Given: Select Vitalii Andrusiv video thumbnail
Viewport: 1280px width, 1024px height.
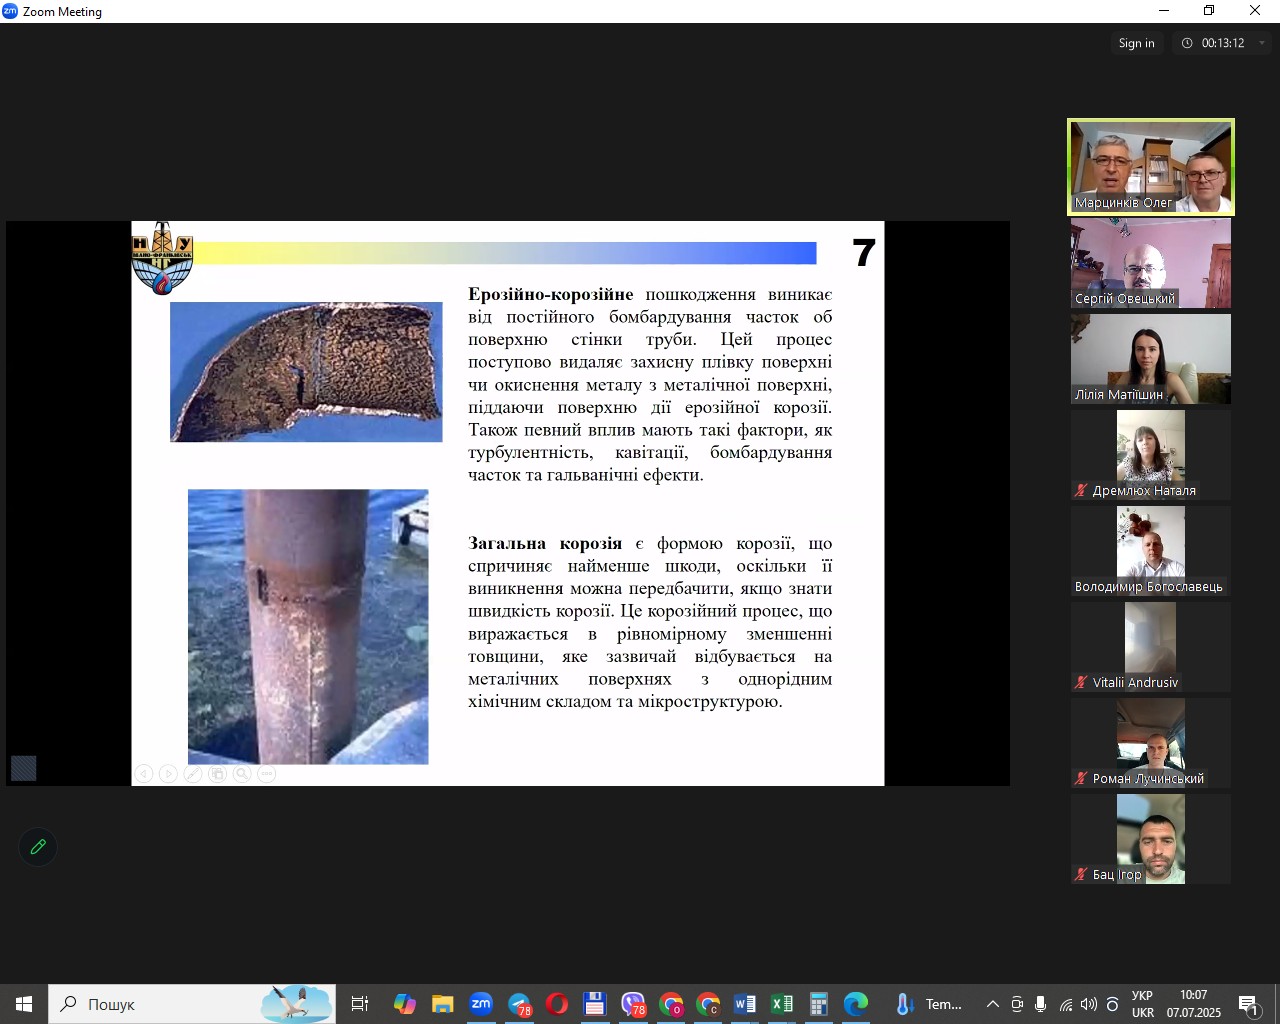Looking at the screenshot, I should pyautogui.click(x=1151, y=647).
